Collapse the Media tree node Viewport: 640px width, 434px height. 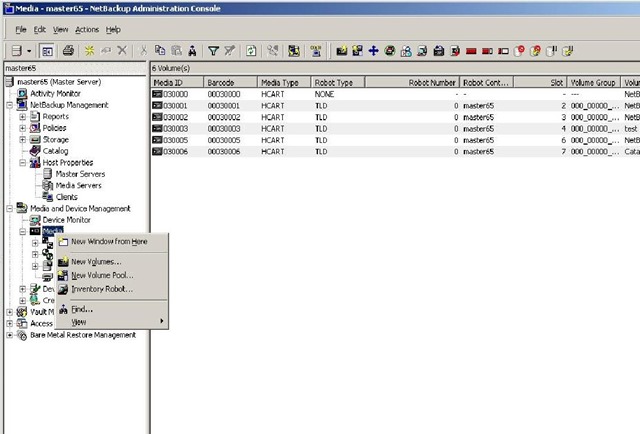(22, 231)
